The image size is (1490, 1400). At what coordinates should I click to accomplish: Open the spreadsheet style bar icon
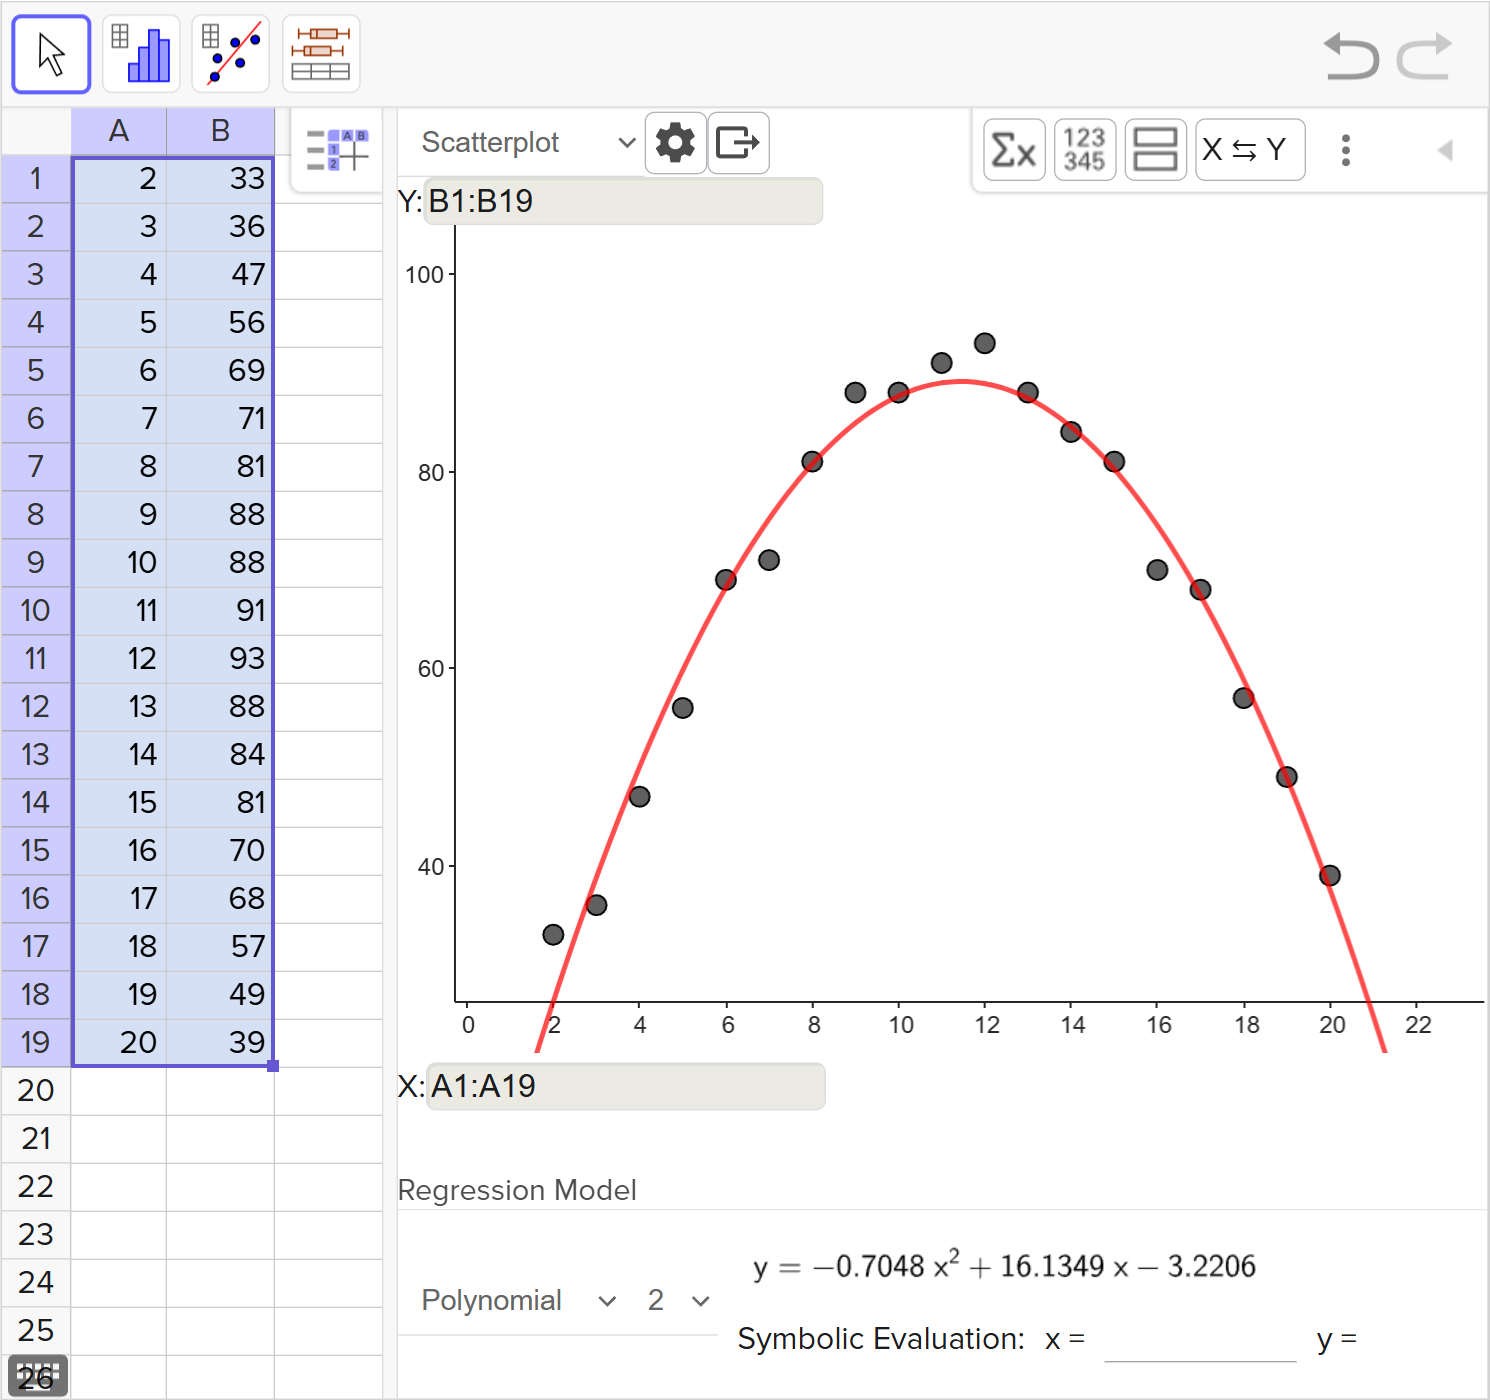[337, 150]
